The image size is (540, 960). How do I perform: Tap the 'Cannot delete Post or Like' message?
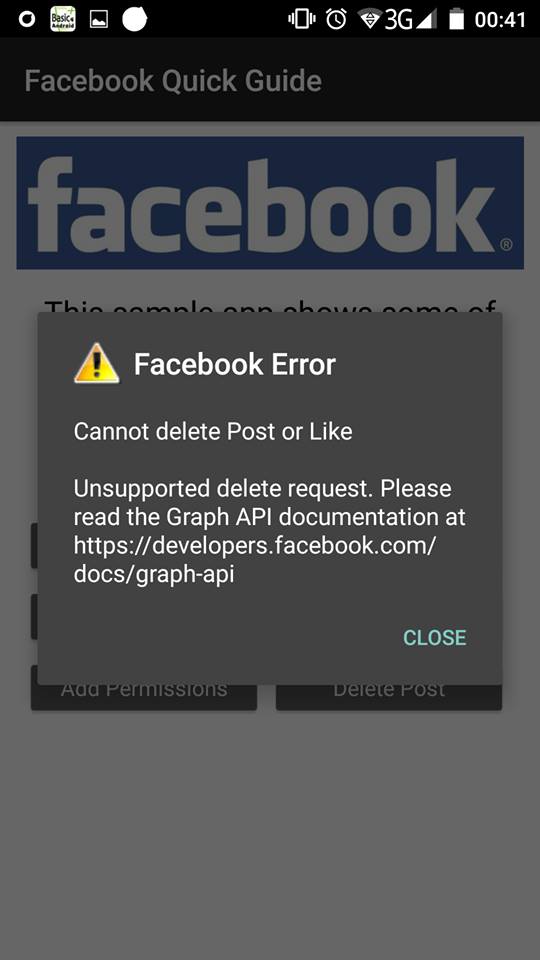(x=213, y=432)
